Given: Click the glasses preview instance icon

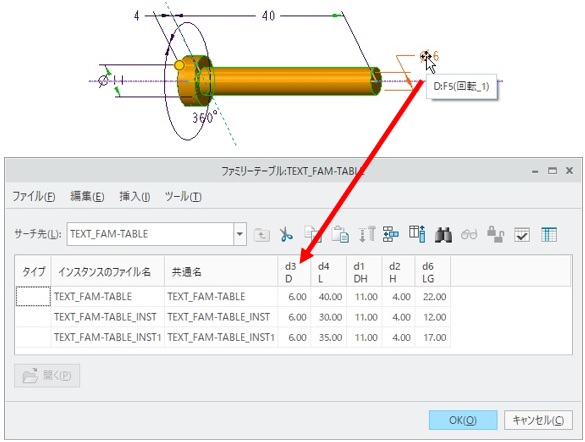Looking at the screenshot, I should point(469,235).
